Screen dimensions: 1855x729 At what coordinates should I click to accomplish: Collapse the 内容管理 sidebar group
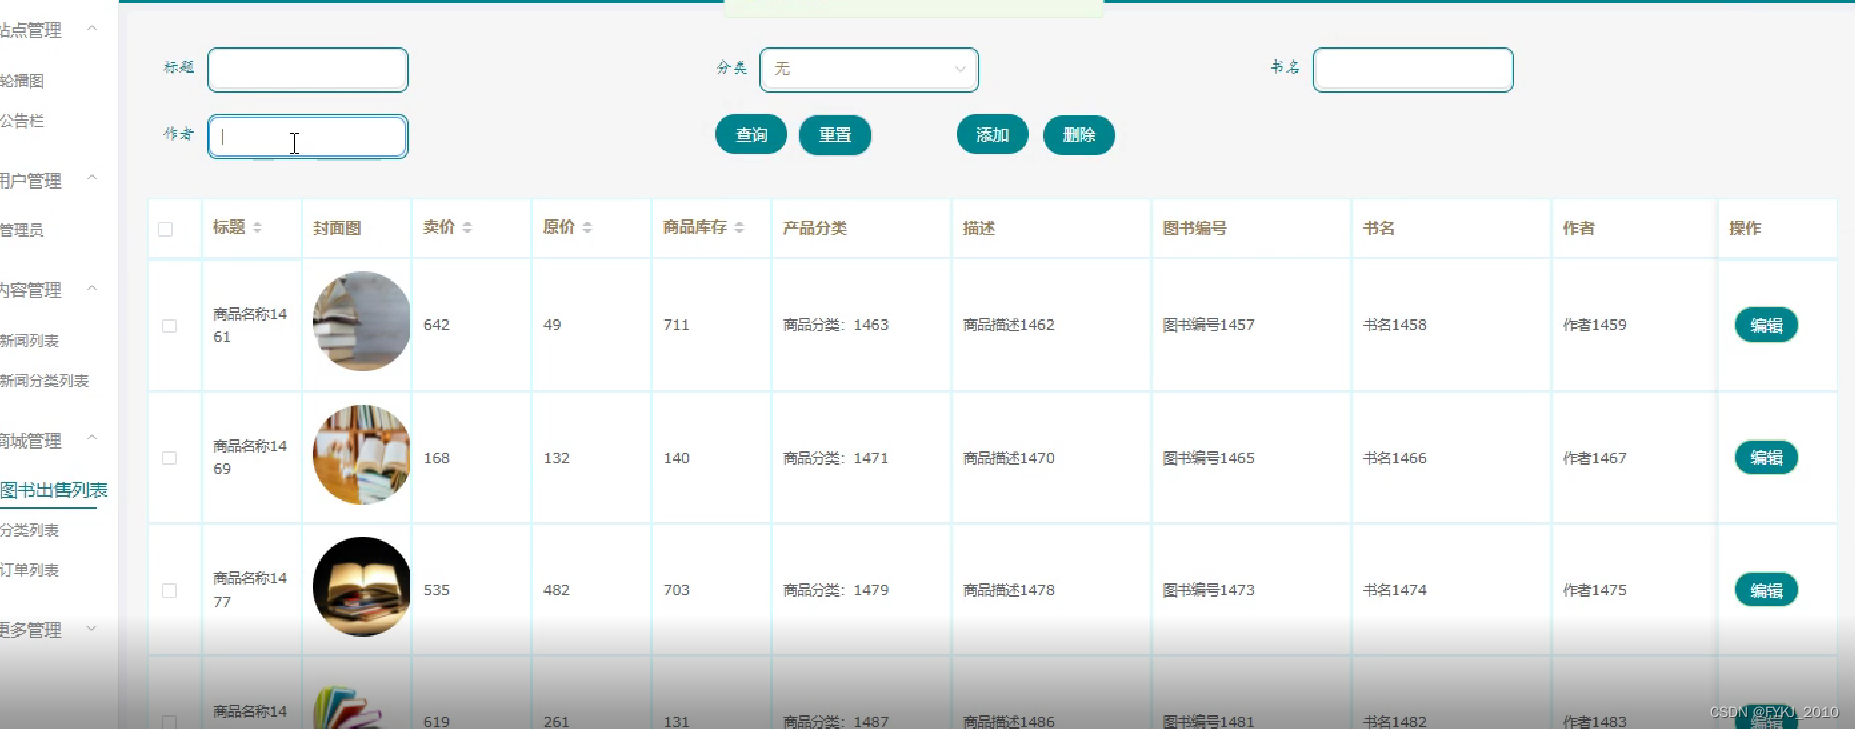[92, 289]
